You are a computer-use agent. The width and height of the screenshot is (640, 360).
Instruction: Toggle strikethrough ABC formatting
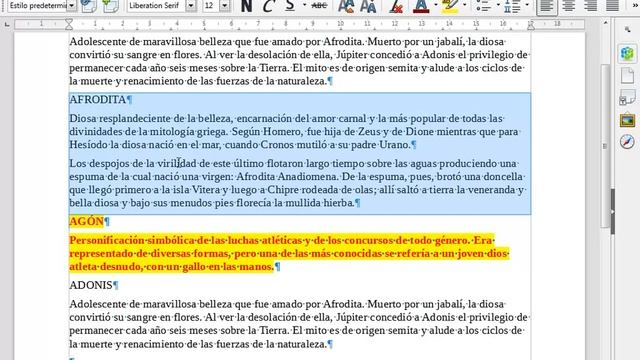coord(319,6)
